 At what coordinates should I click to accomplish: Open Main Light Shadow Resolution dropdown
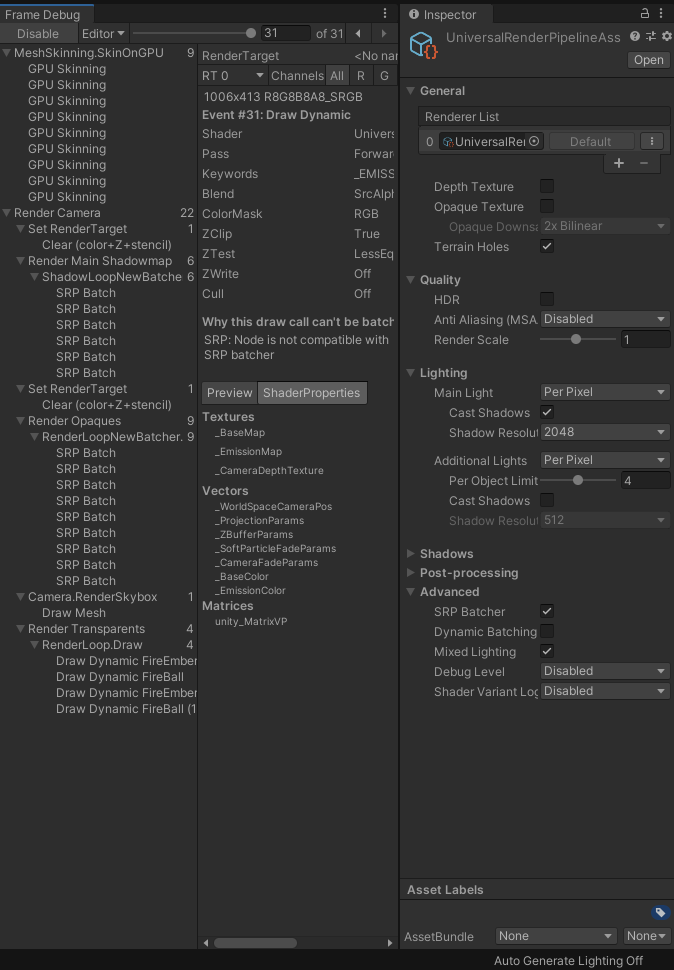pyautogui.click(x=605, y=432)
